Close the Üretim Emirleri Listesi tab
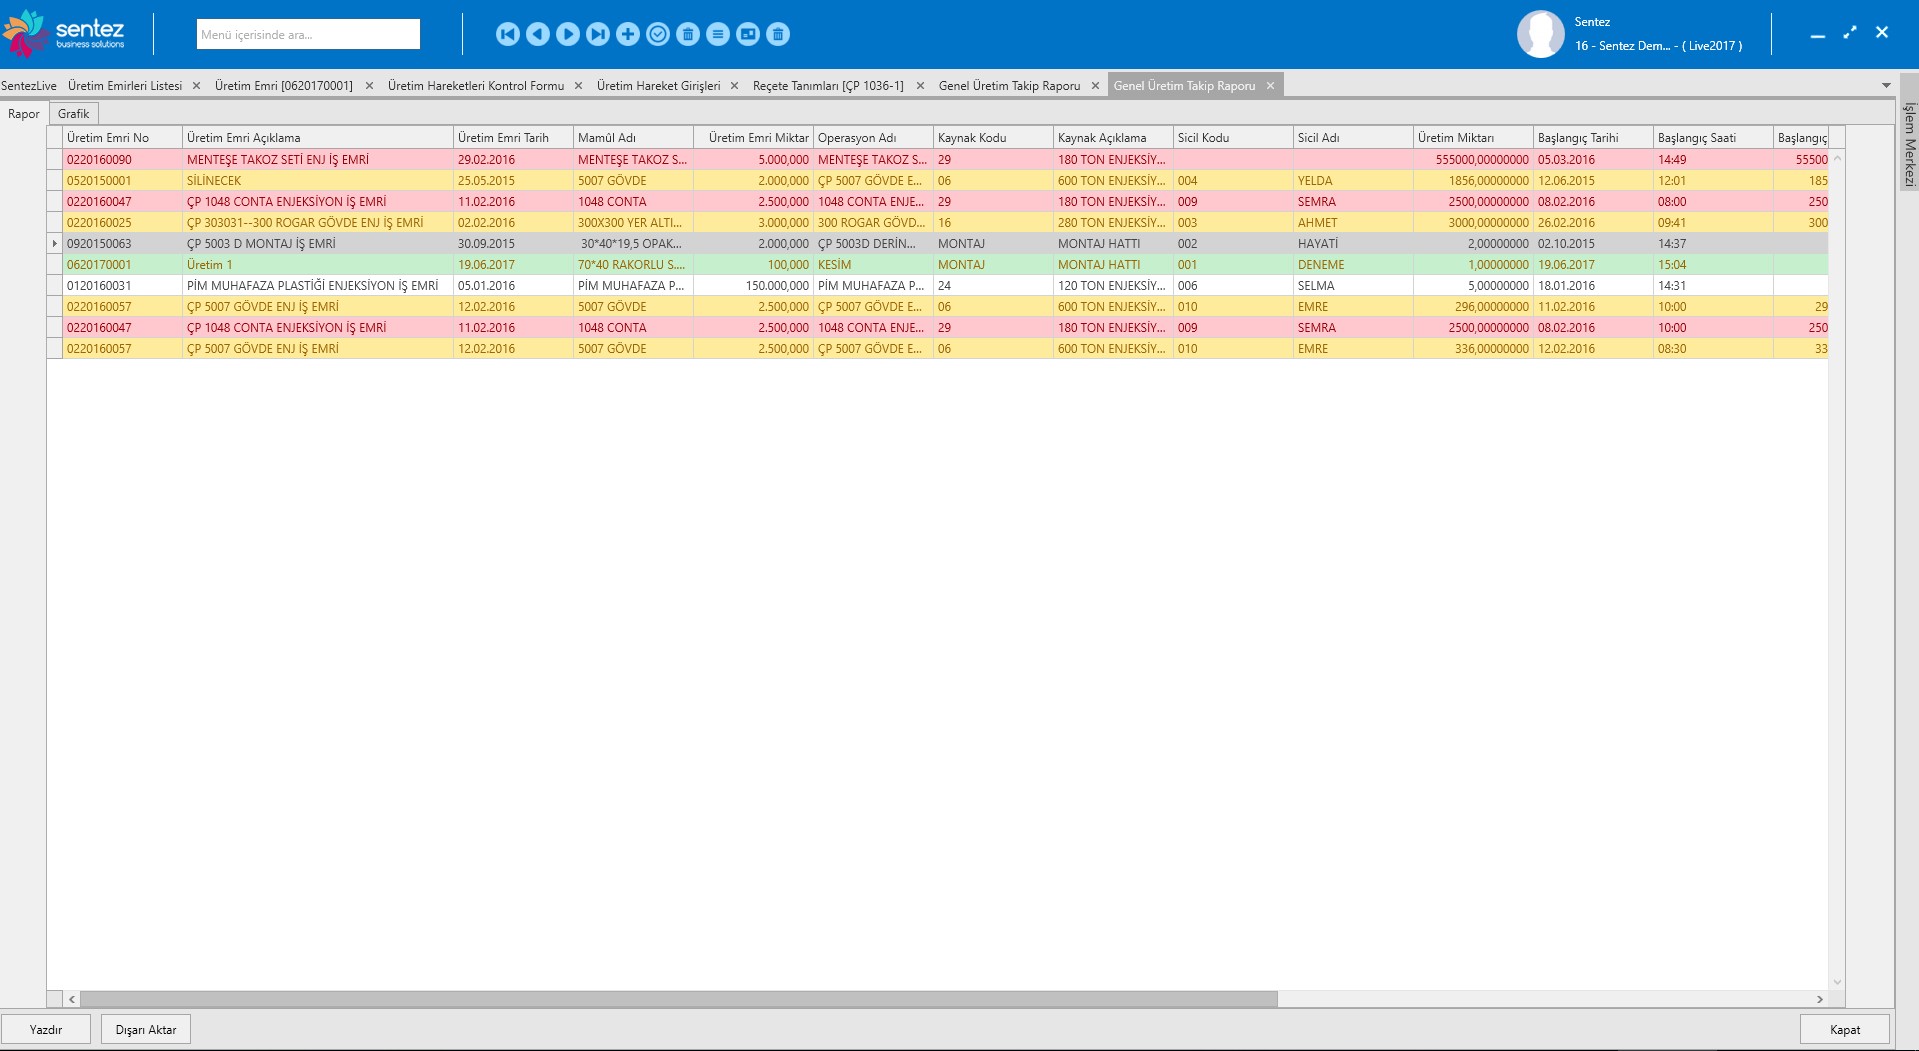The image size is (1919, 1051). pyautogui.click(x=196, y=86)
